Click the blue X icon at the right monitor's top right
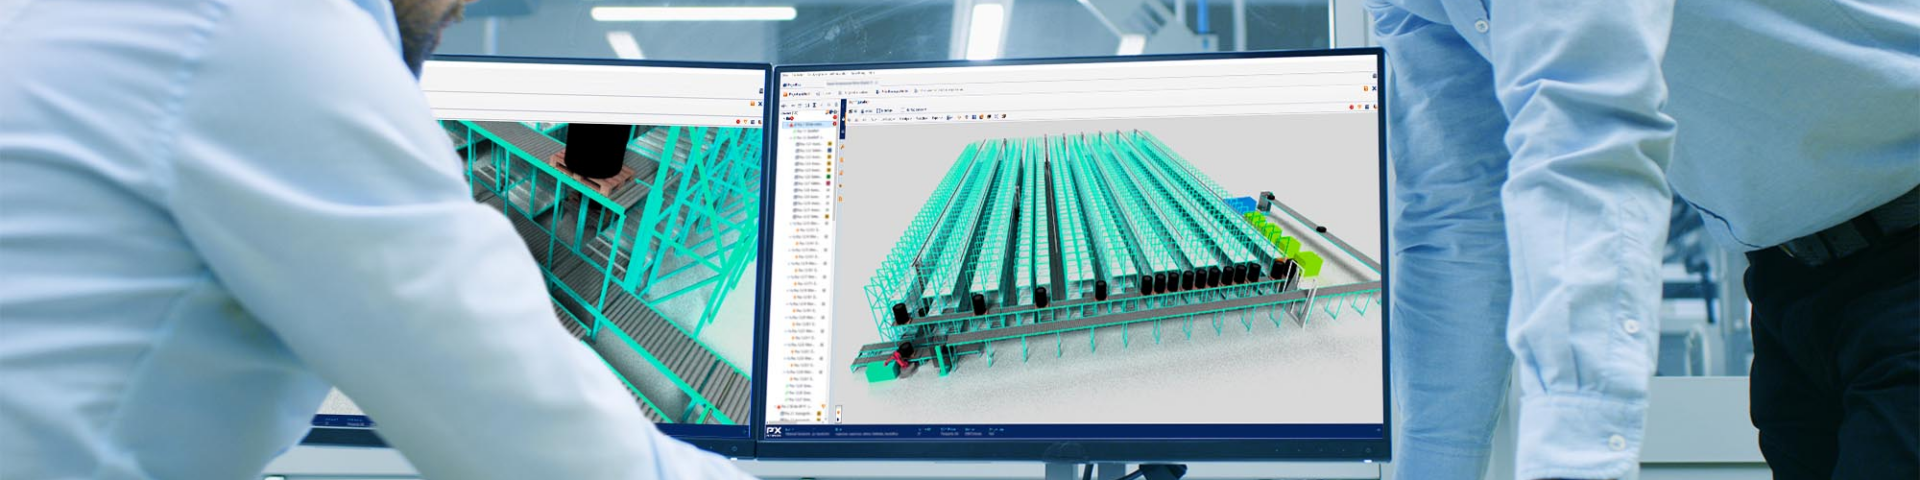The width and height of the screenshot is (1920, 480). point(1374,88)
